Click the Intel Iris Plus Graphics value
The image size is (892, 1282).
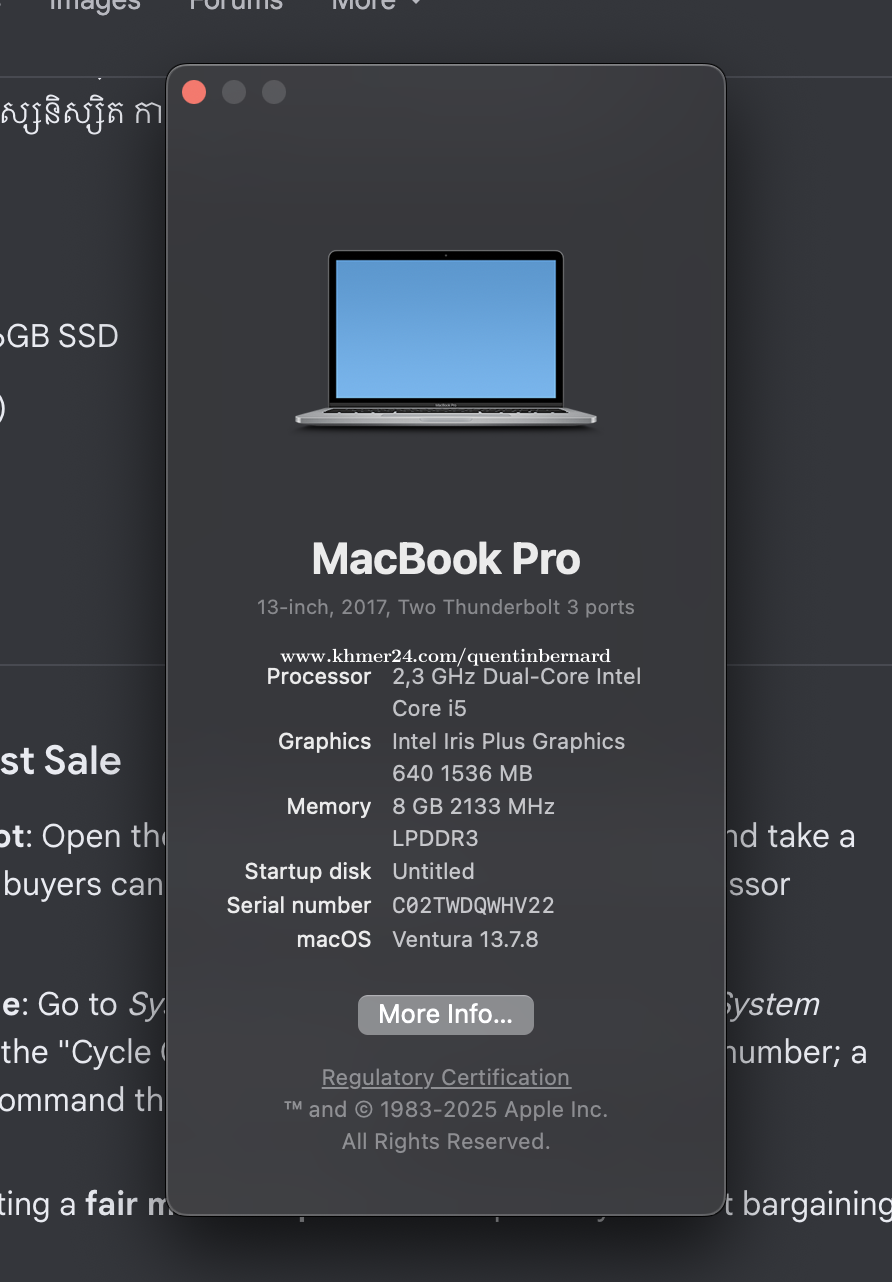coord(508,757)
